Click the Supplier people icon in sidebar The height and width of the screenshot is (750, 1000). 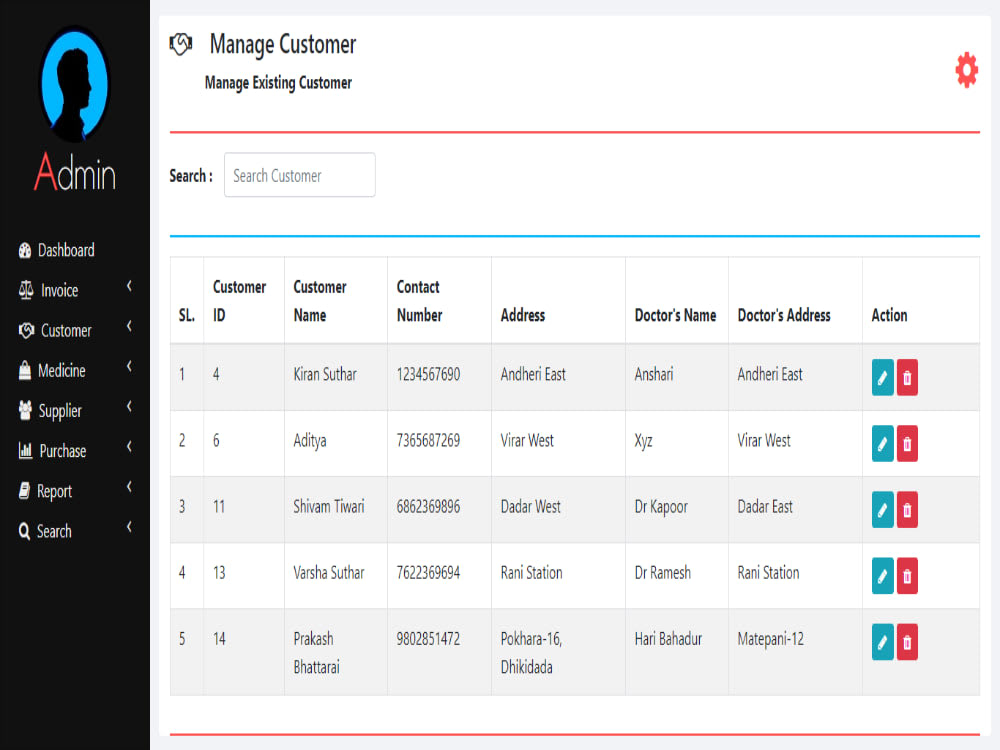[26, 411]
